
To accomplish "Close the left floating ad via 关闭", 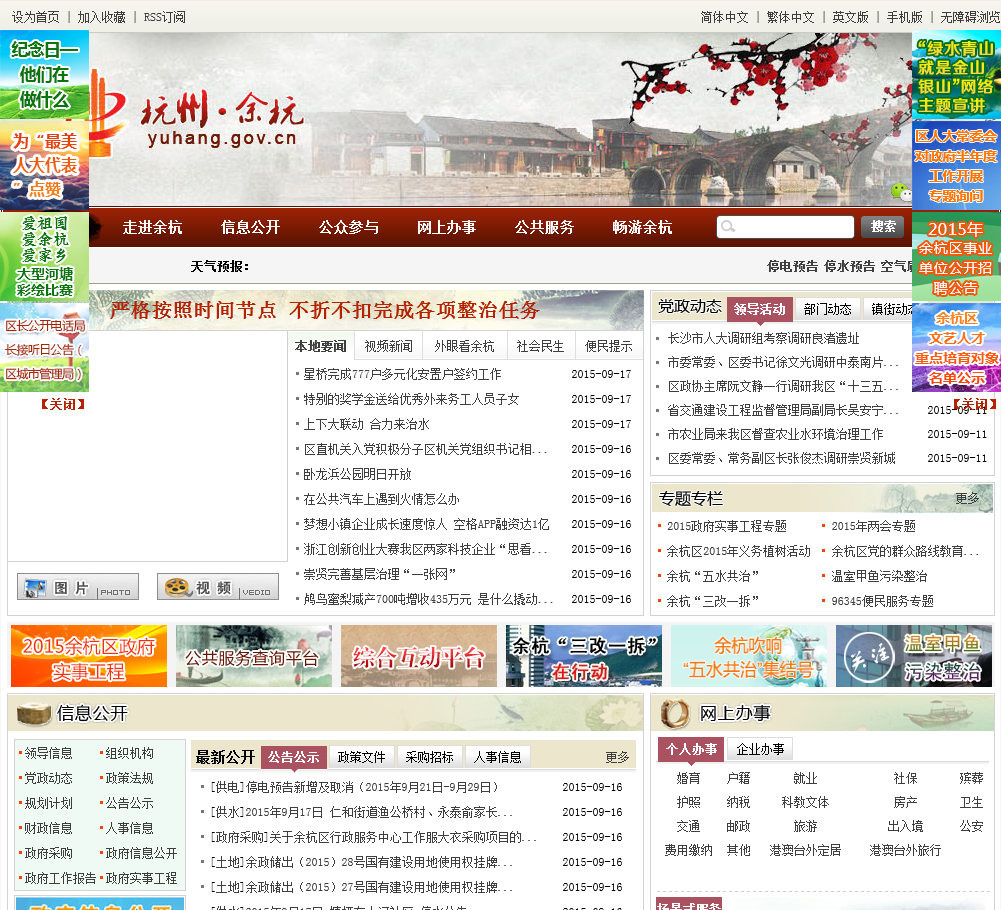I will click(x=62, y=404).
